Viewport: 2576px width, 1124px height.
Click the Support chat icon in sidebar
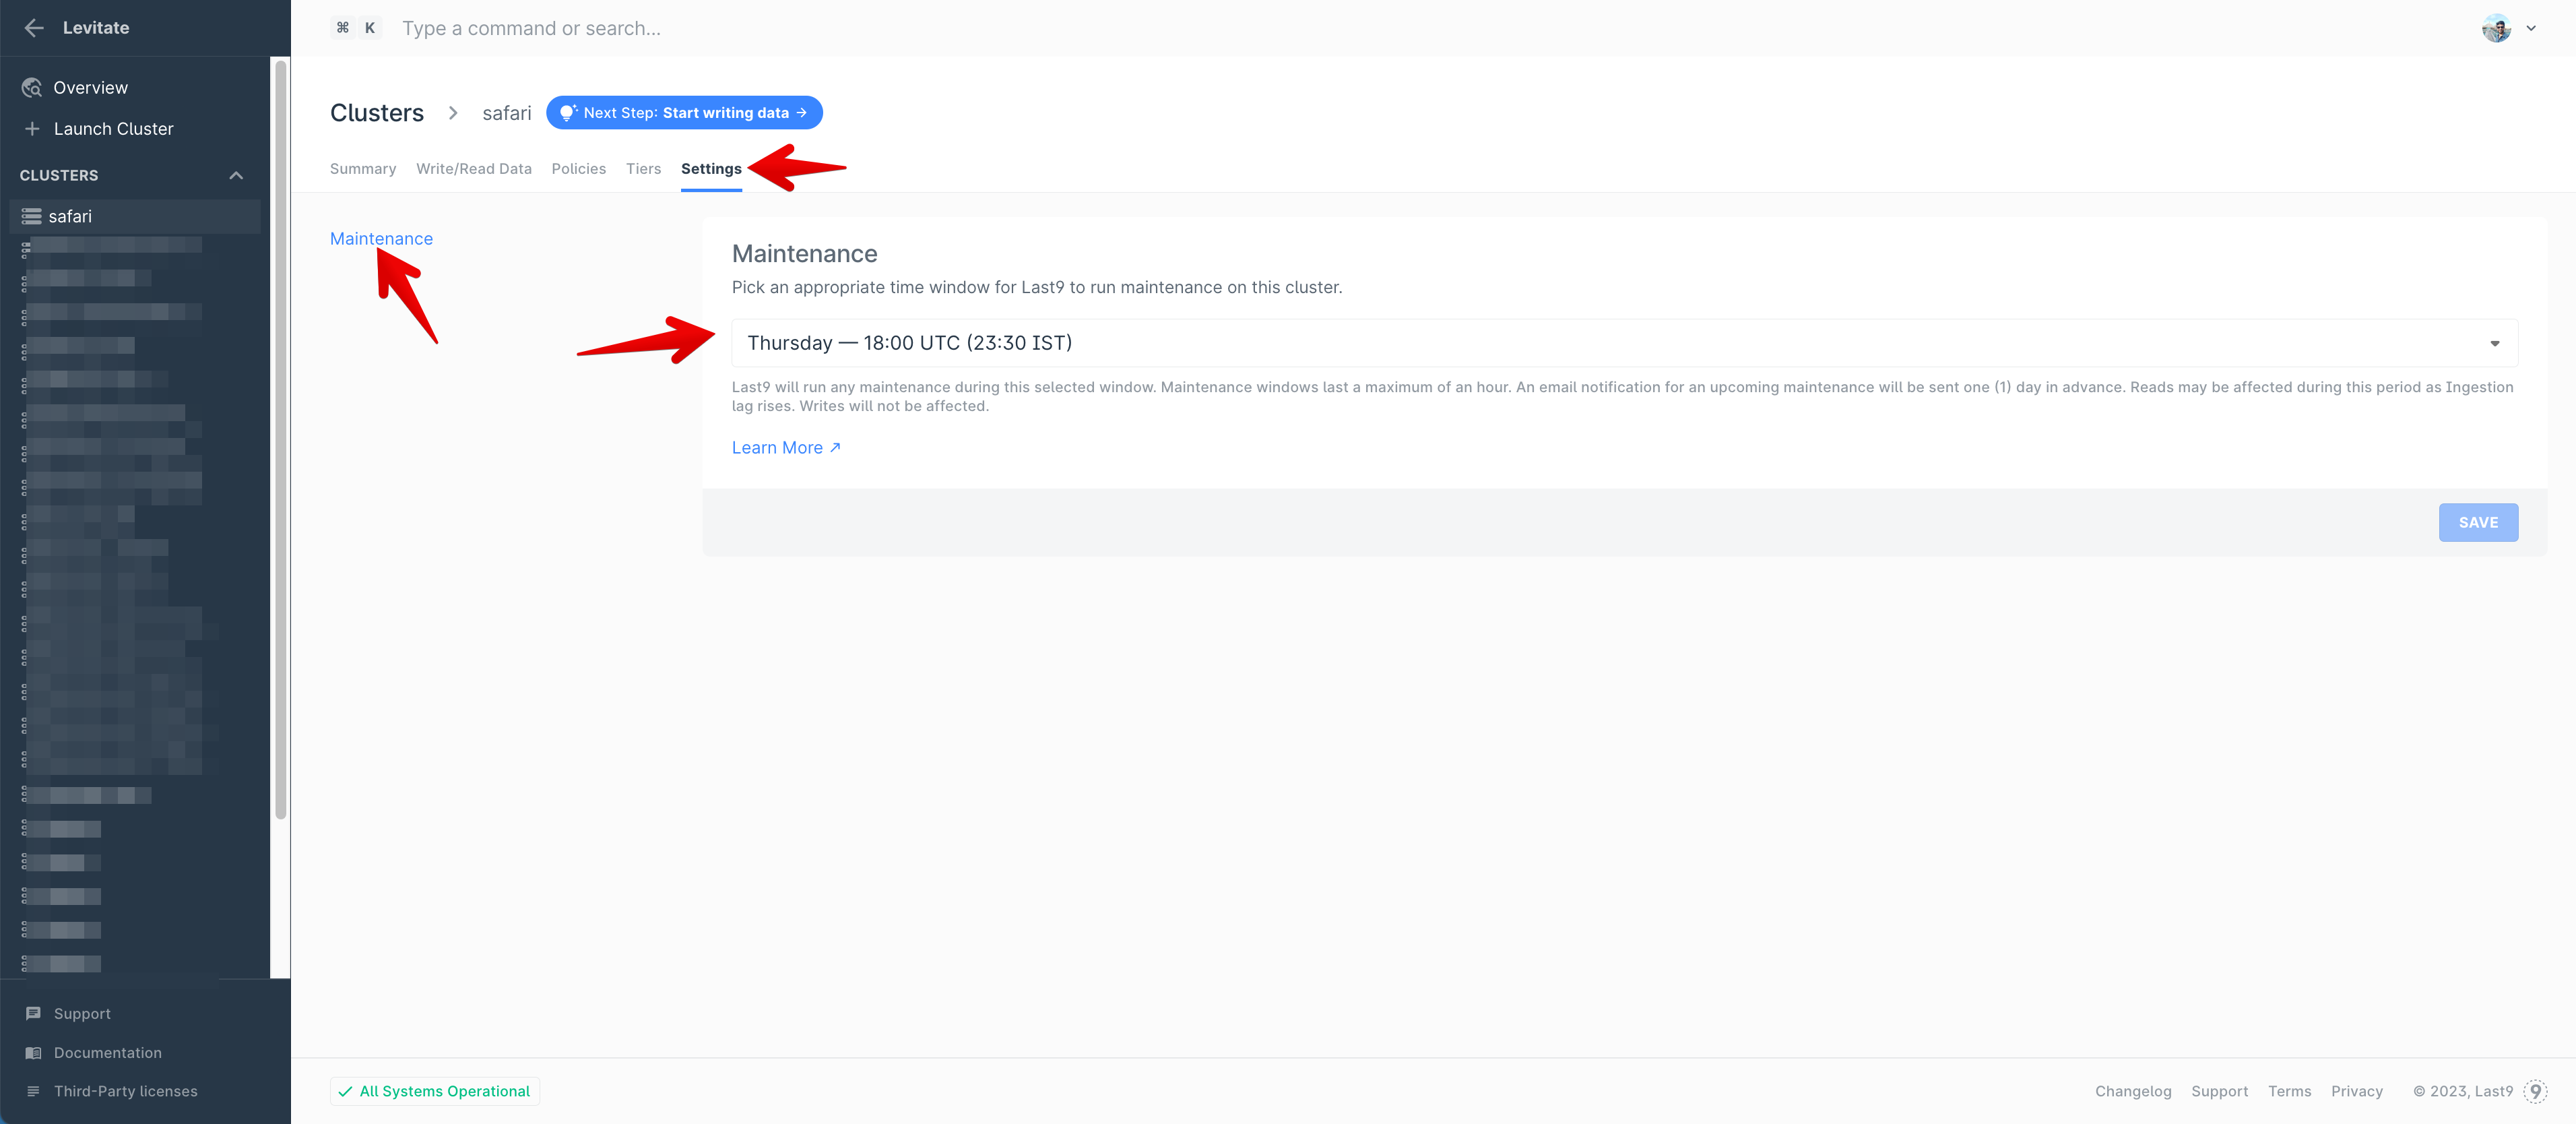pyautogui.click(x=33, y=1013)
